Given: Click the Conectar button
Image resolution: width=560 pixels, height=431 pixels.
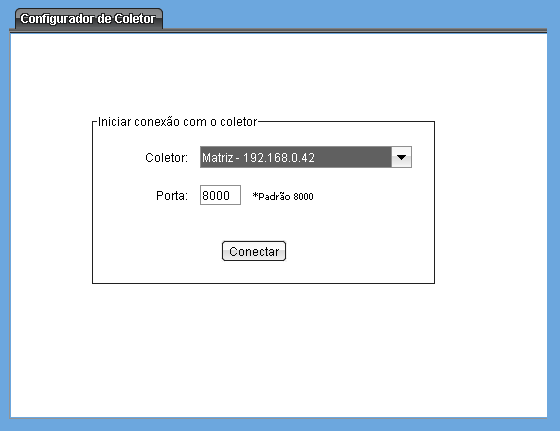Looking at the screenshot, I should (254, 251).
